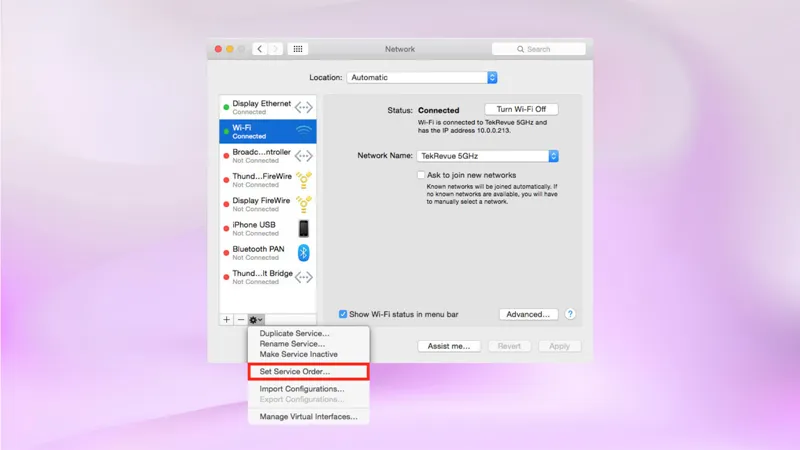
Task: Remove service with minus button
Action: [x=241, y=319]
